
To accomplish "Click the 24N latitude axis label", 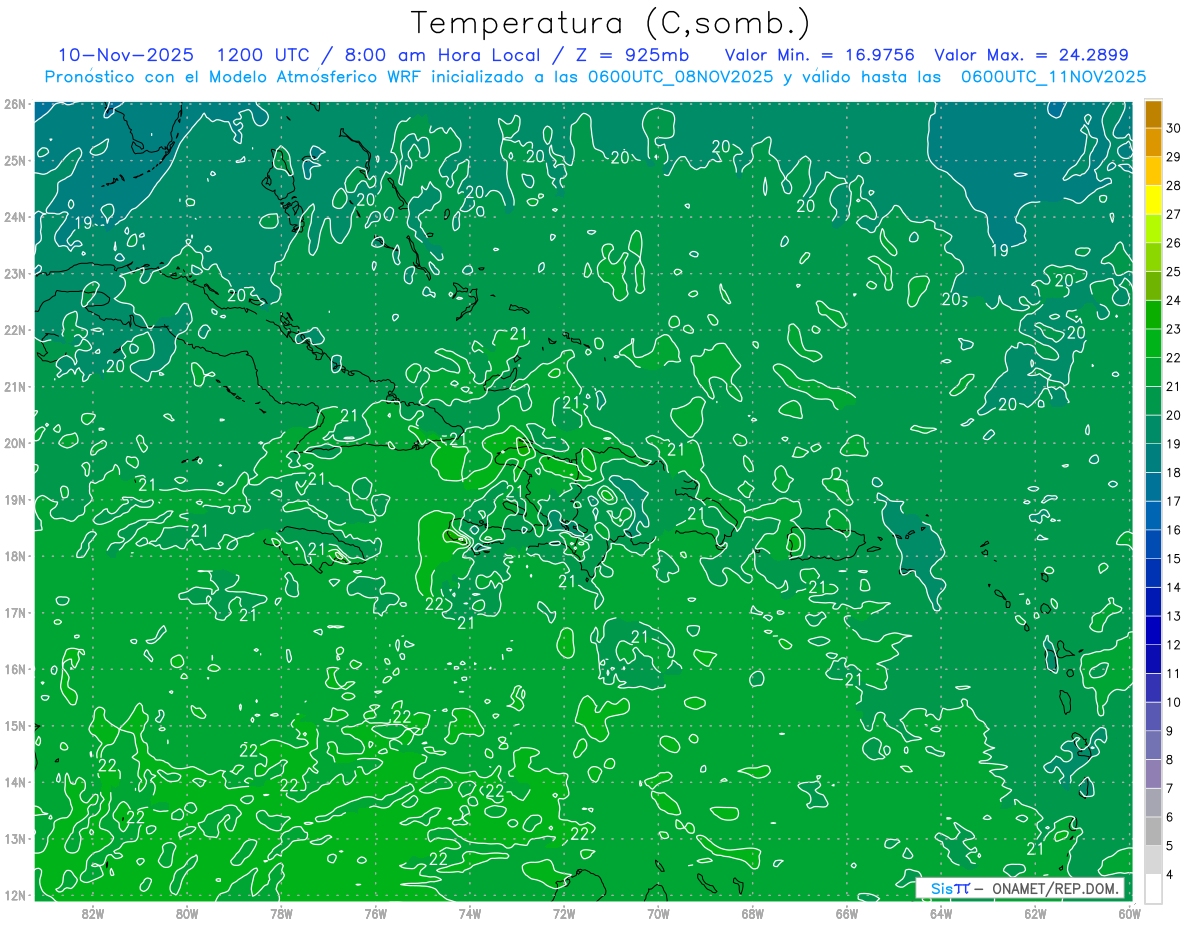I will pos(14,217).
